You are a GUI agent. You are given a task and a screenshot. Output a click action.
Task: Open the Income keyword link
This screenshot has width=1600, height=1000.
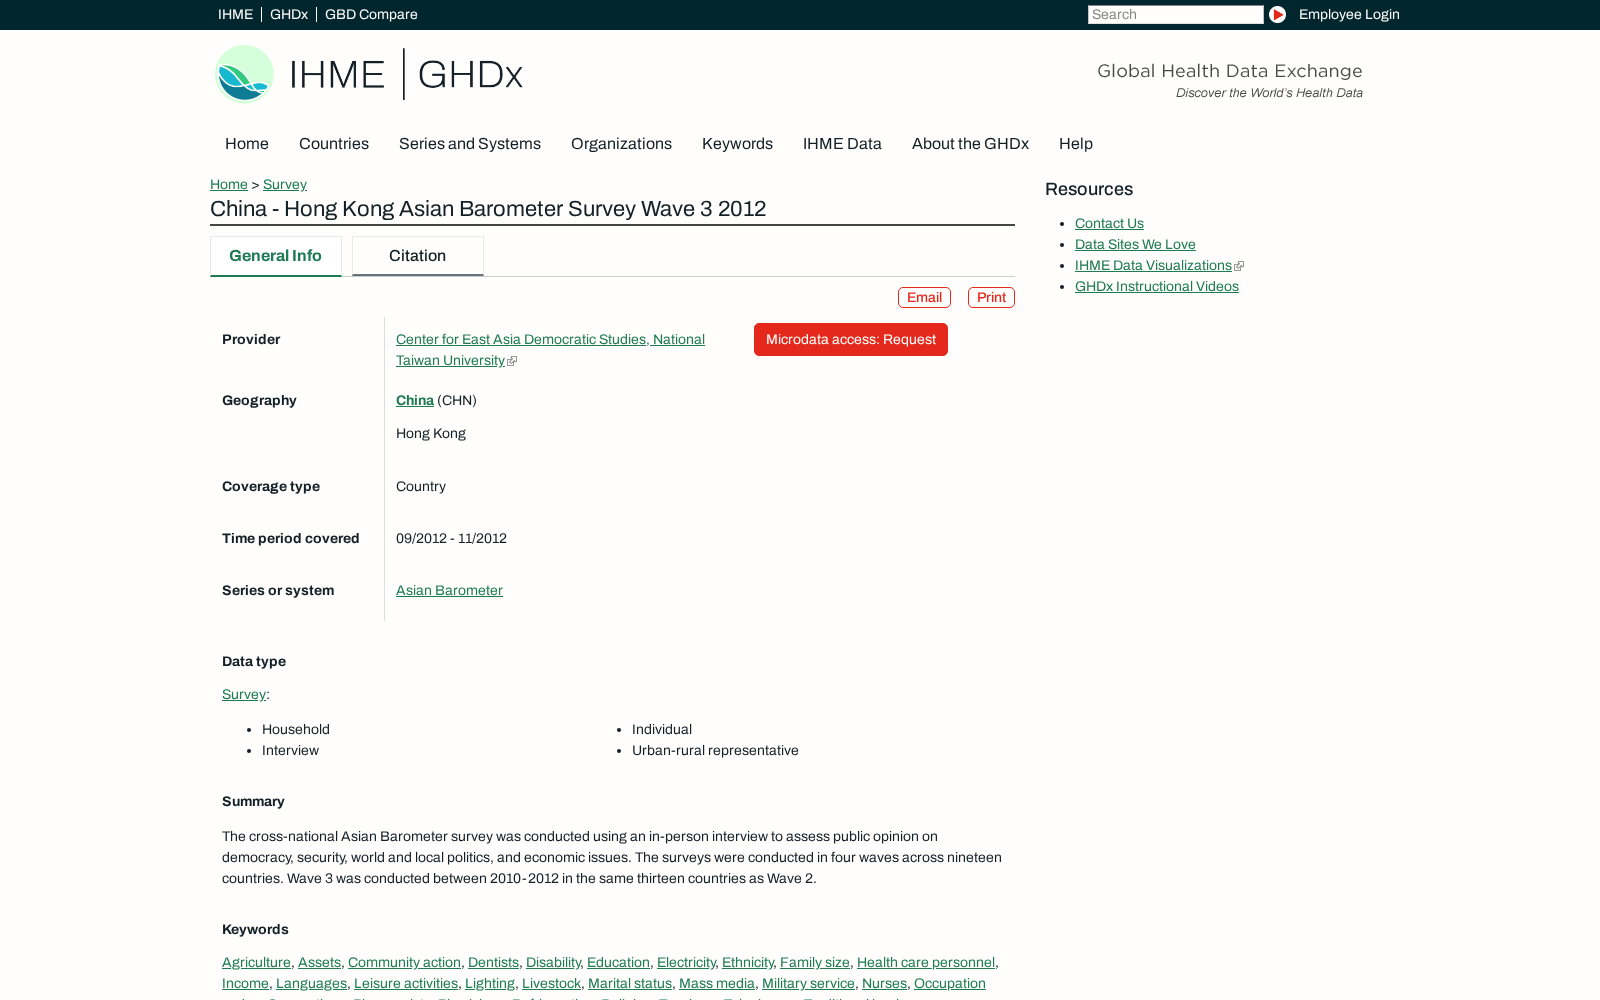pyautogui.click(x=245, y=983)
